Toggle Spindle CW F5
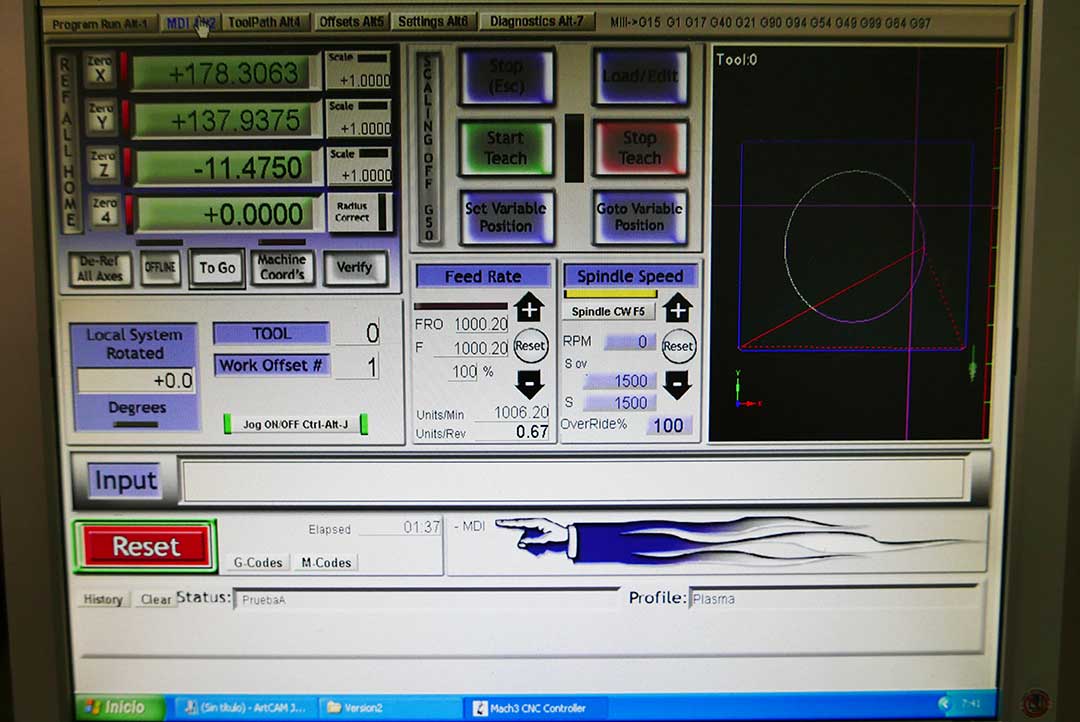This screenshot has width=1080, height=722. coord(608,311)
